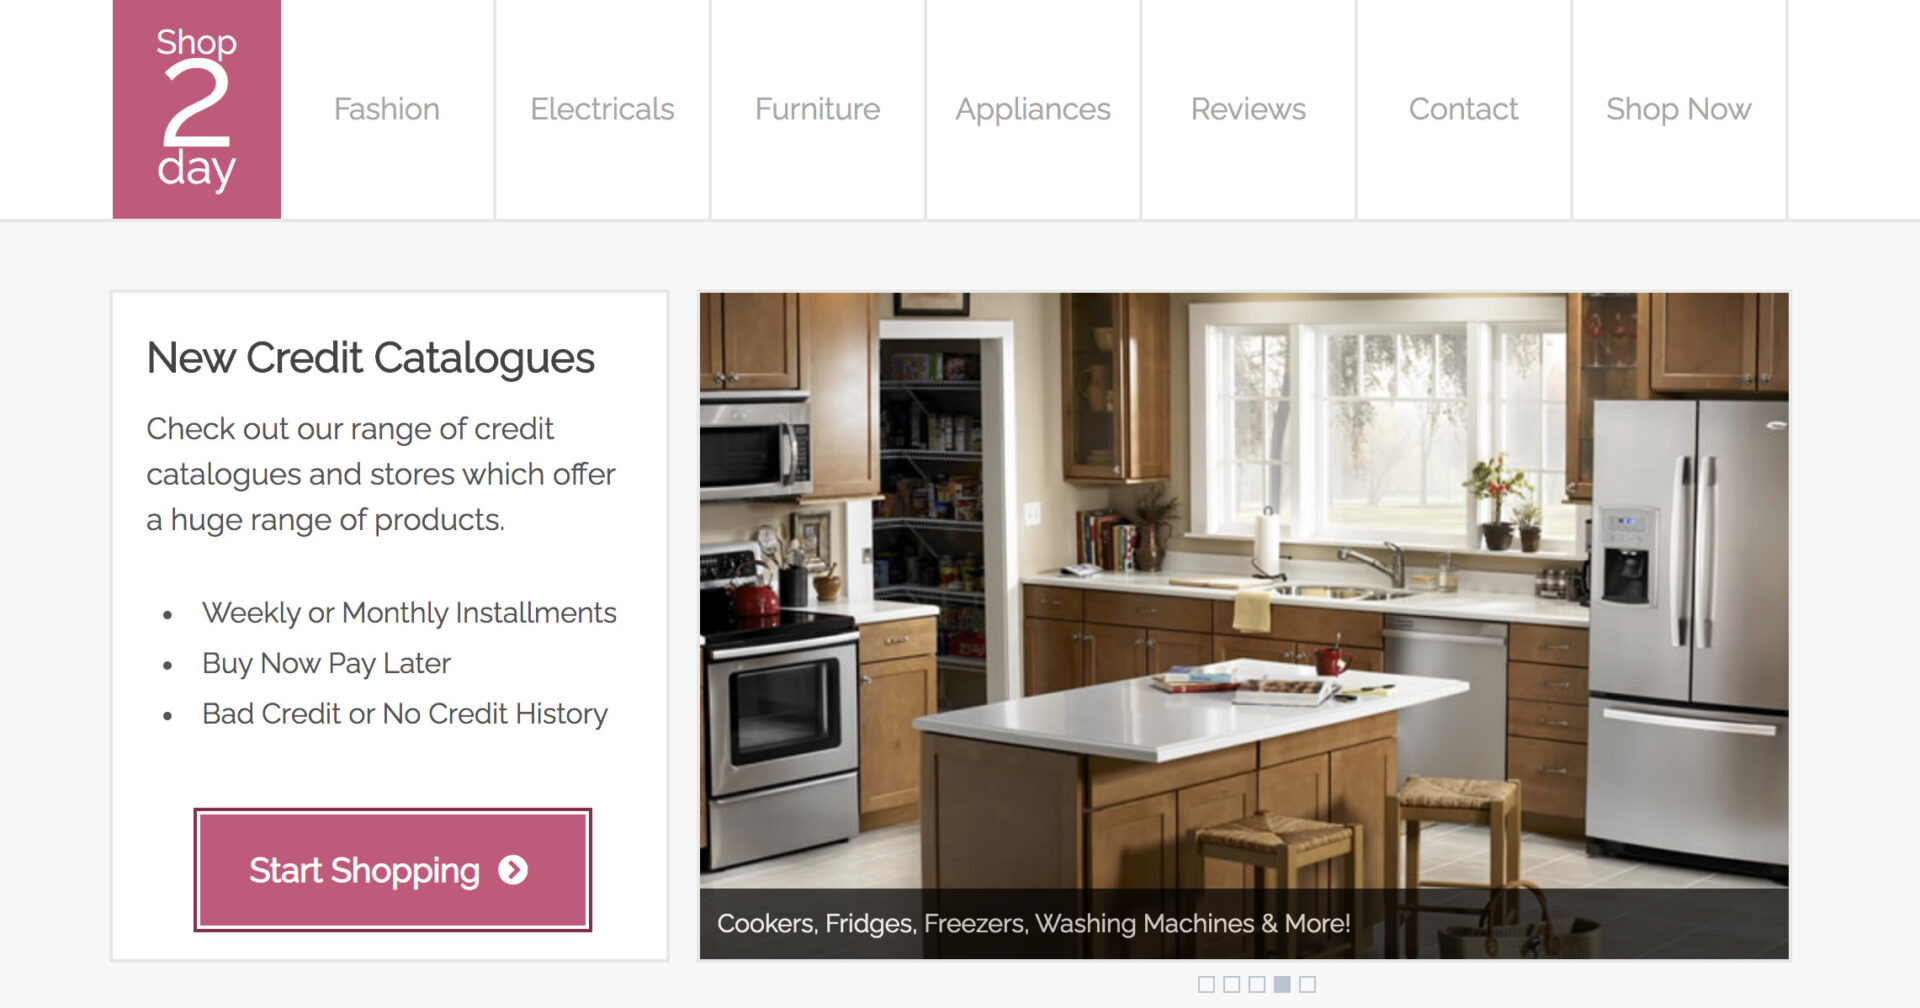
Task: Select the third slideshow indicator square
Action: (1257, 985)
